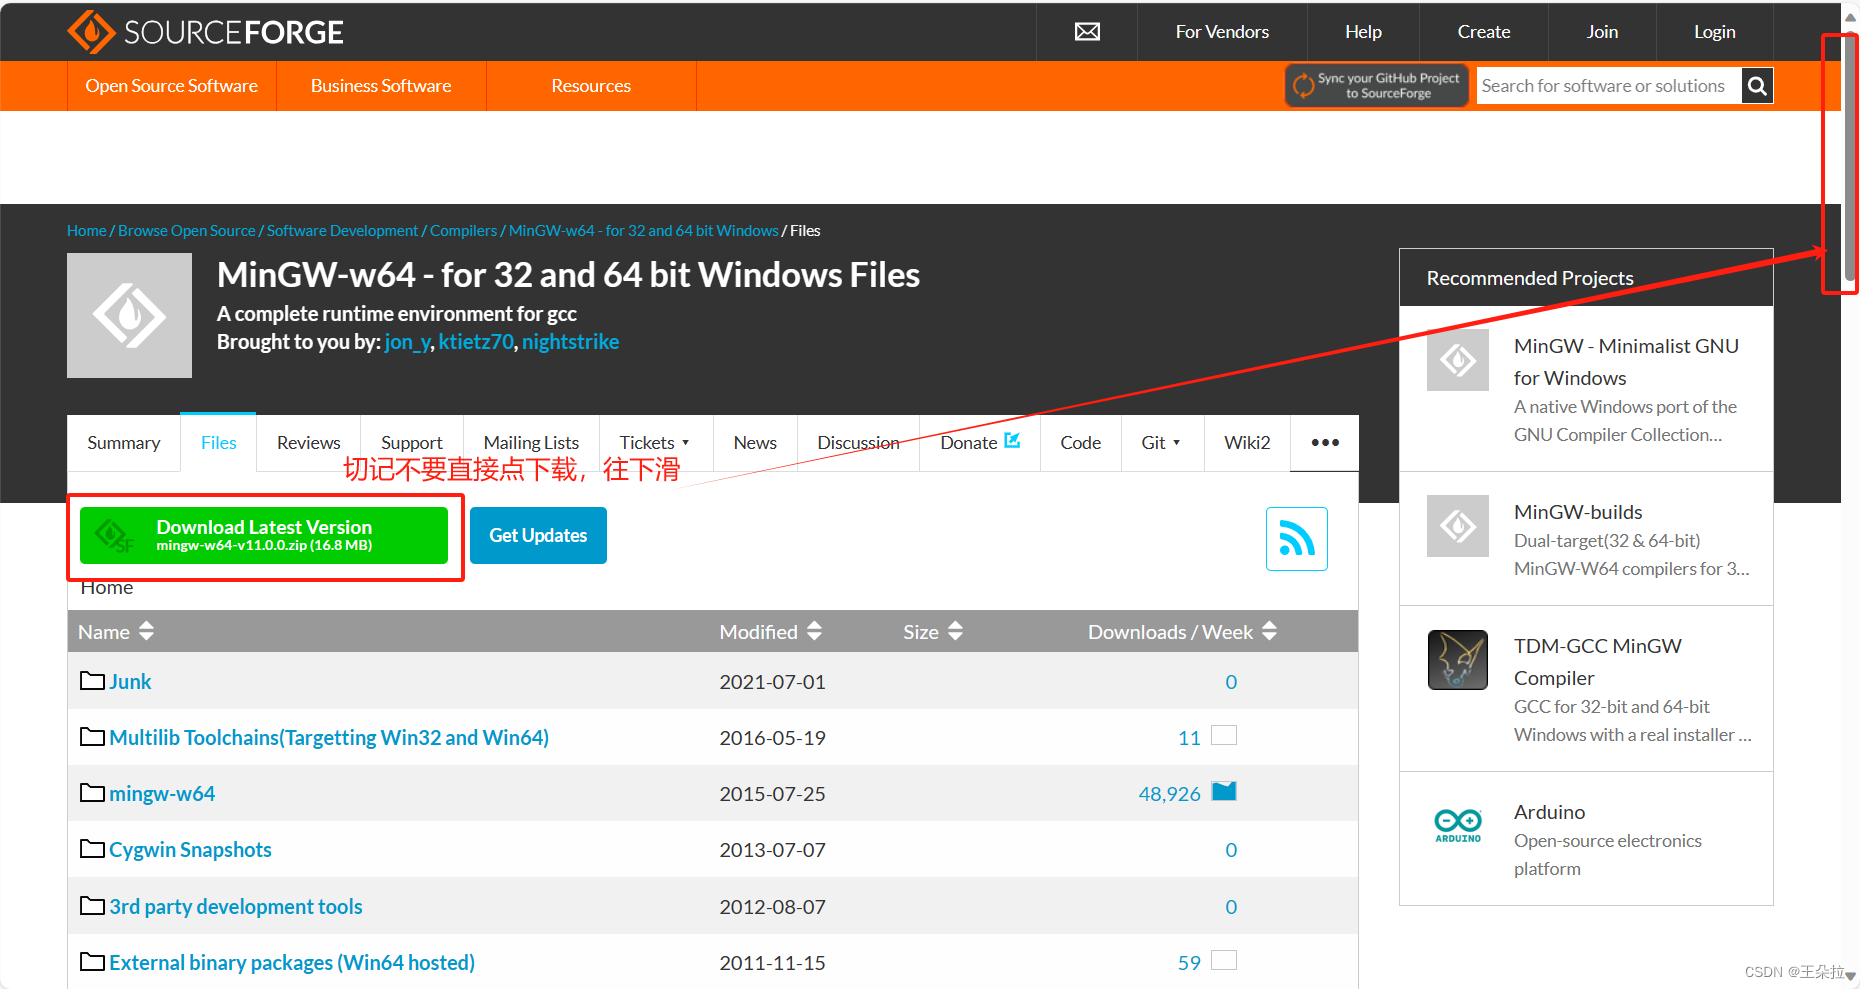Click Browse Open Source breadcrumb
The height and width of the screenshot is (989, 1860).
point(187,231)
